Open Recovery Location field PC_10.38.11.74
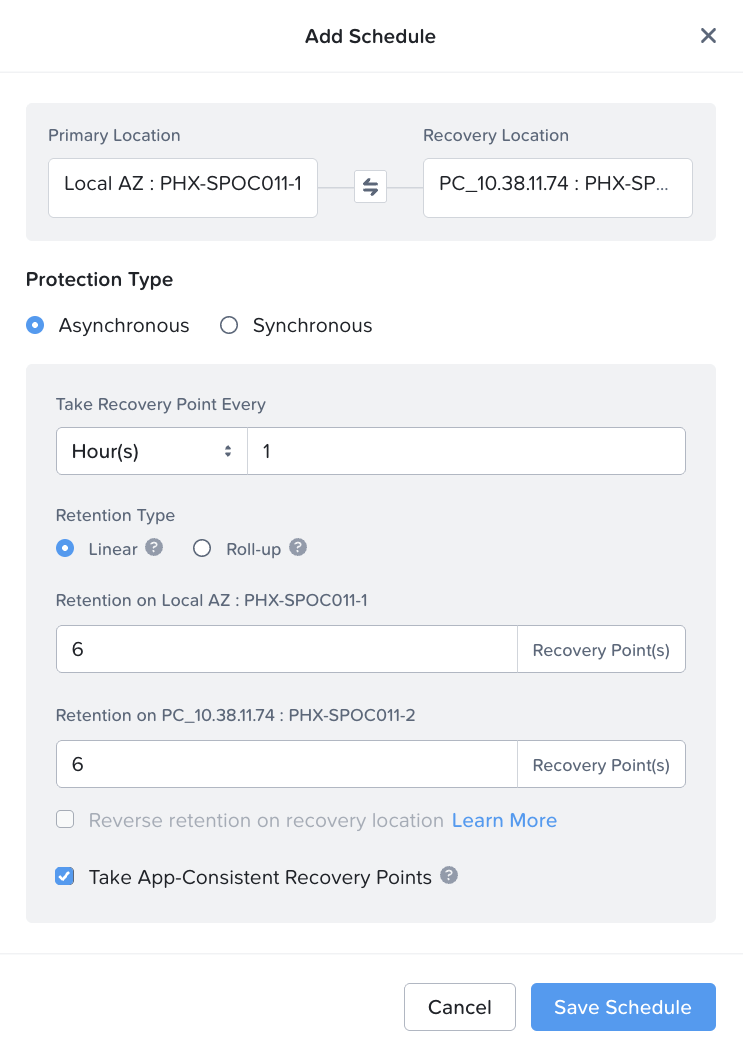Viewport: 743px width, 1059px height. (557, 187)
